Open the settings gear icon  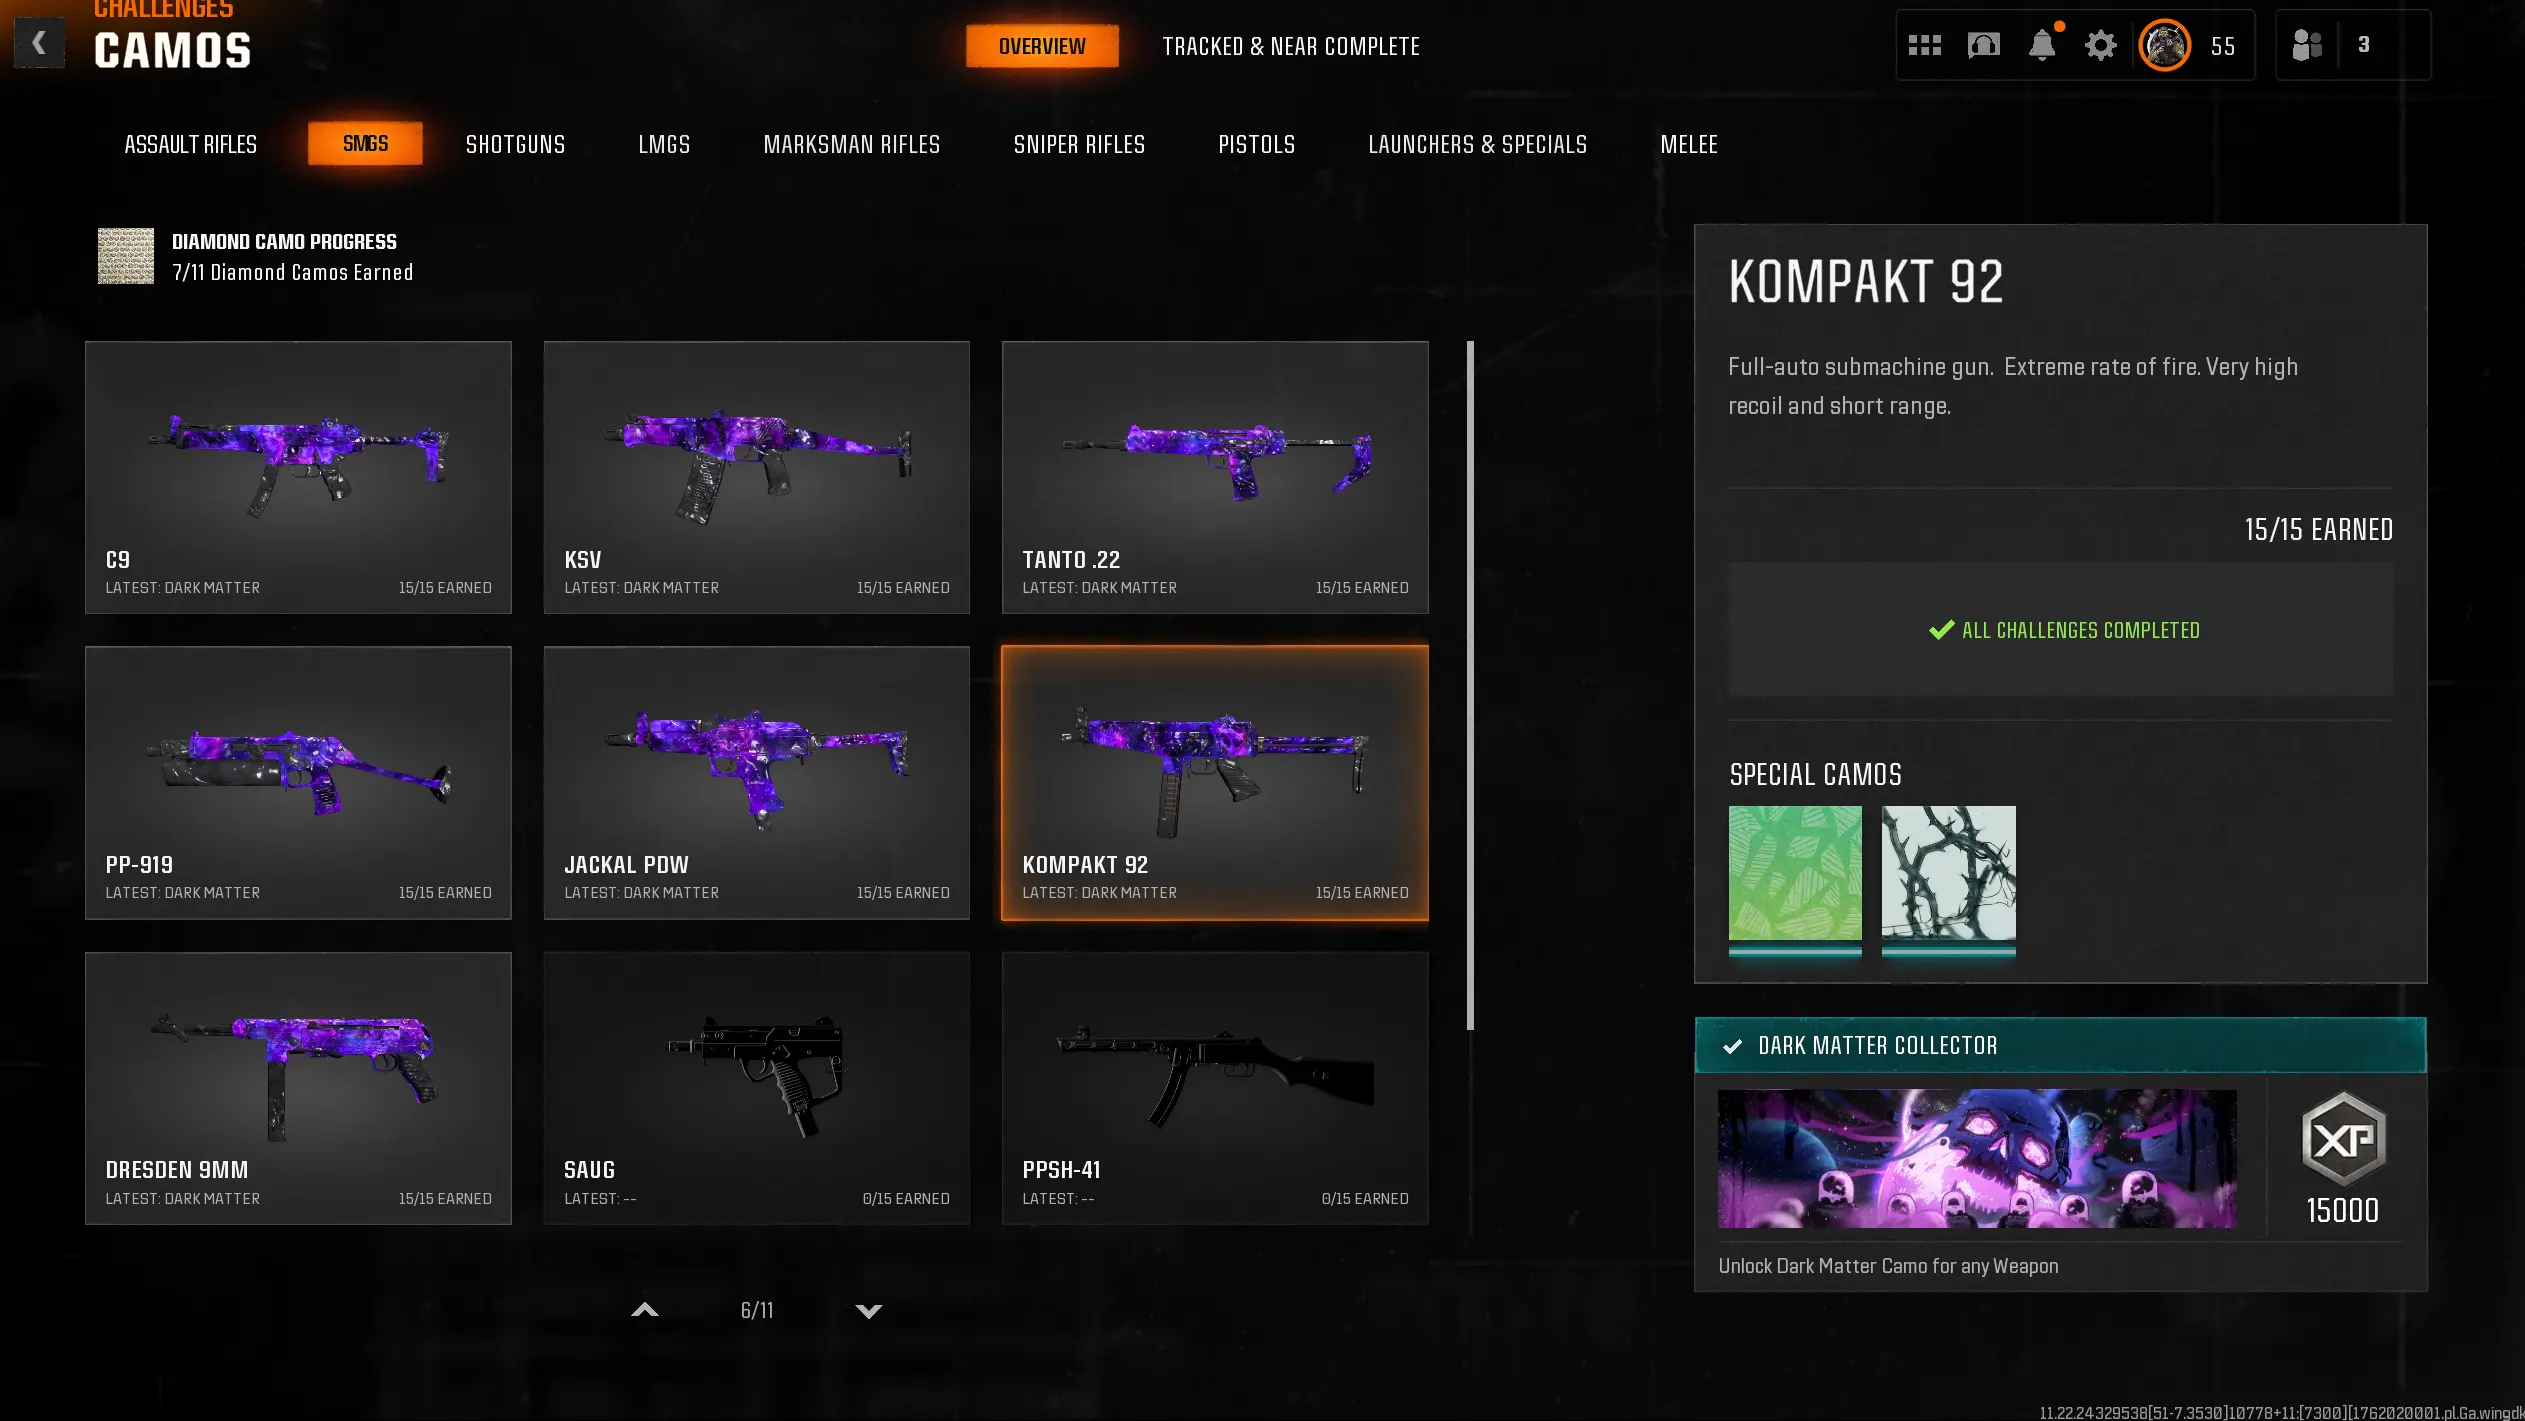[x=2100, y=46]
